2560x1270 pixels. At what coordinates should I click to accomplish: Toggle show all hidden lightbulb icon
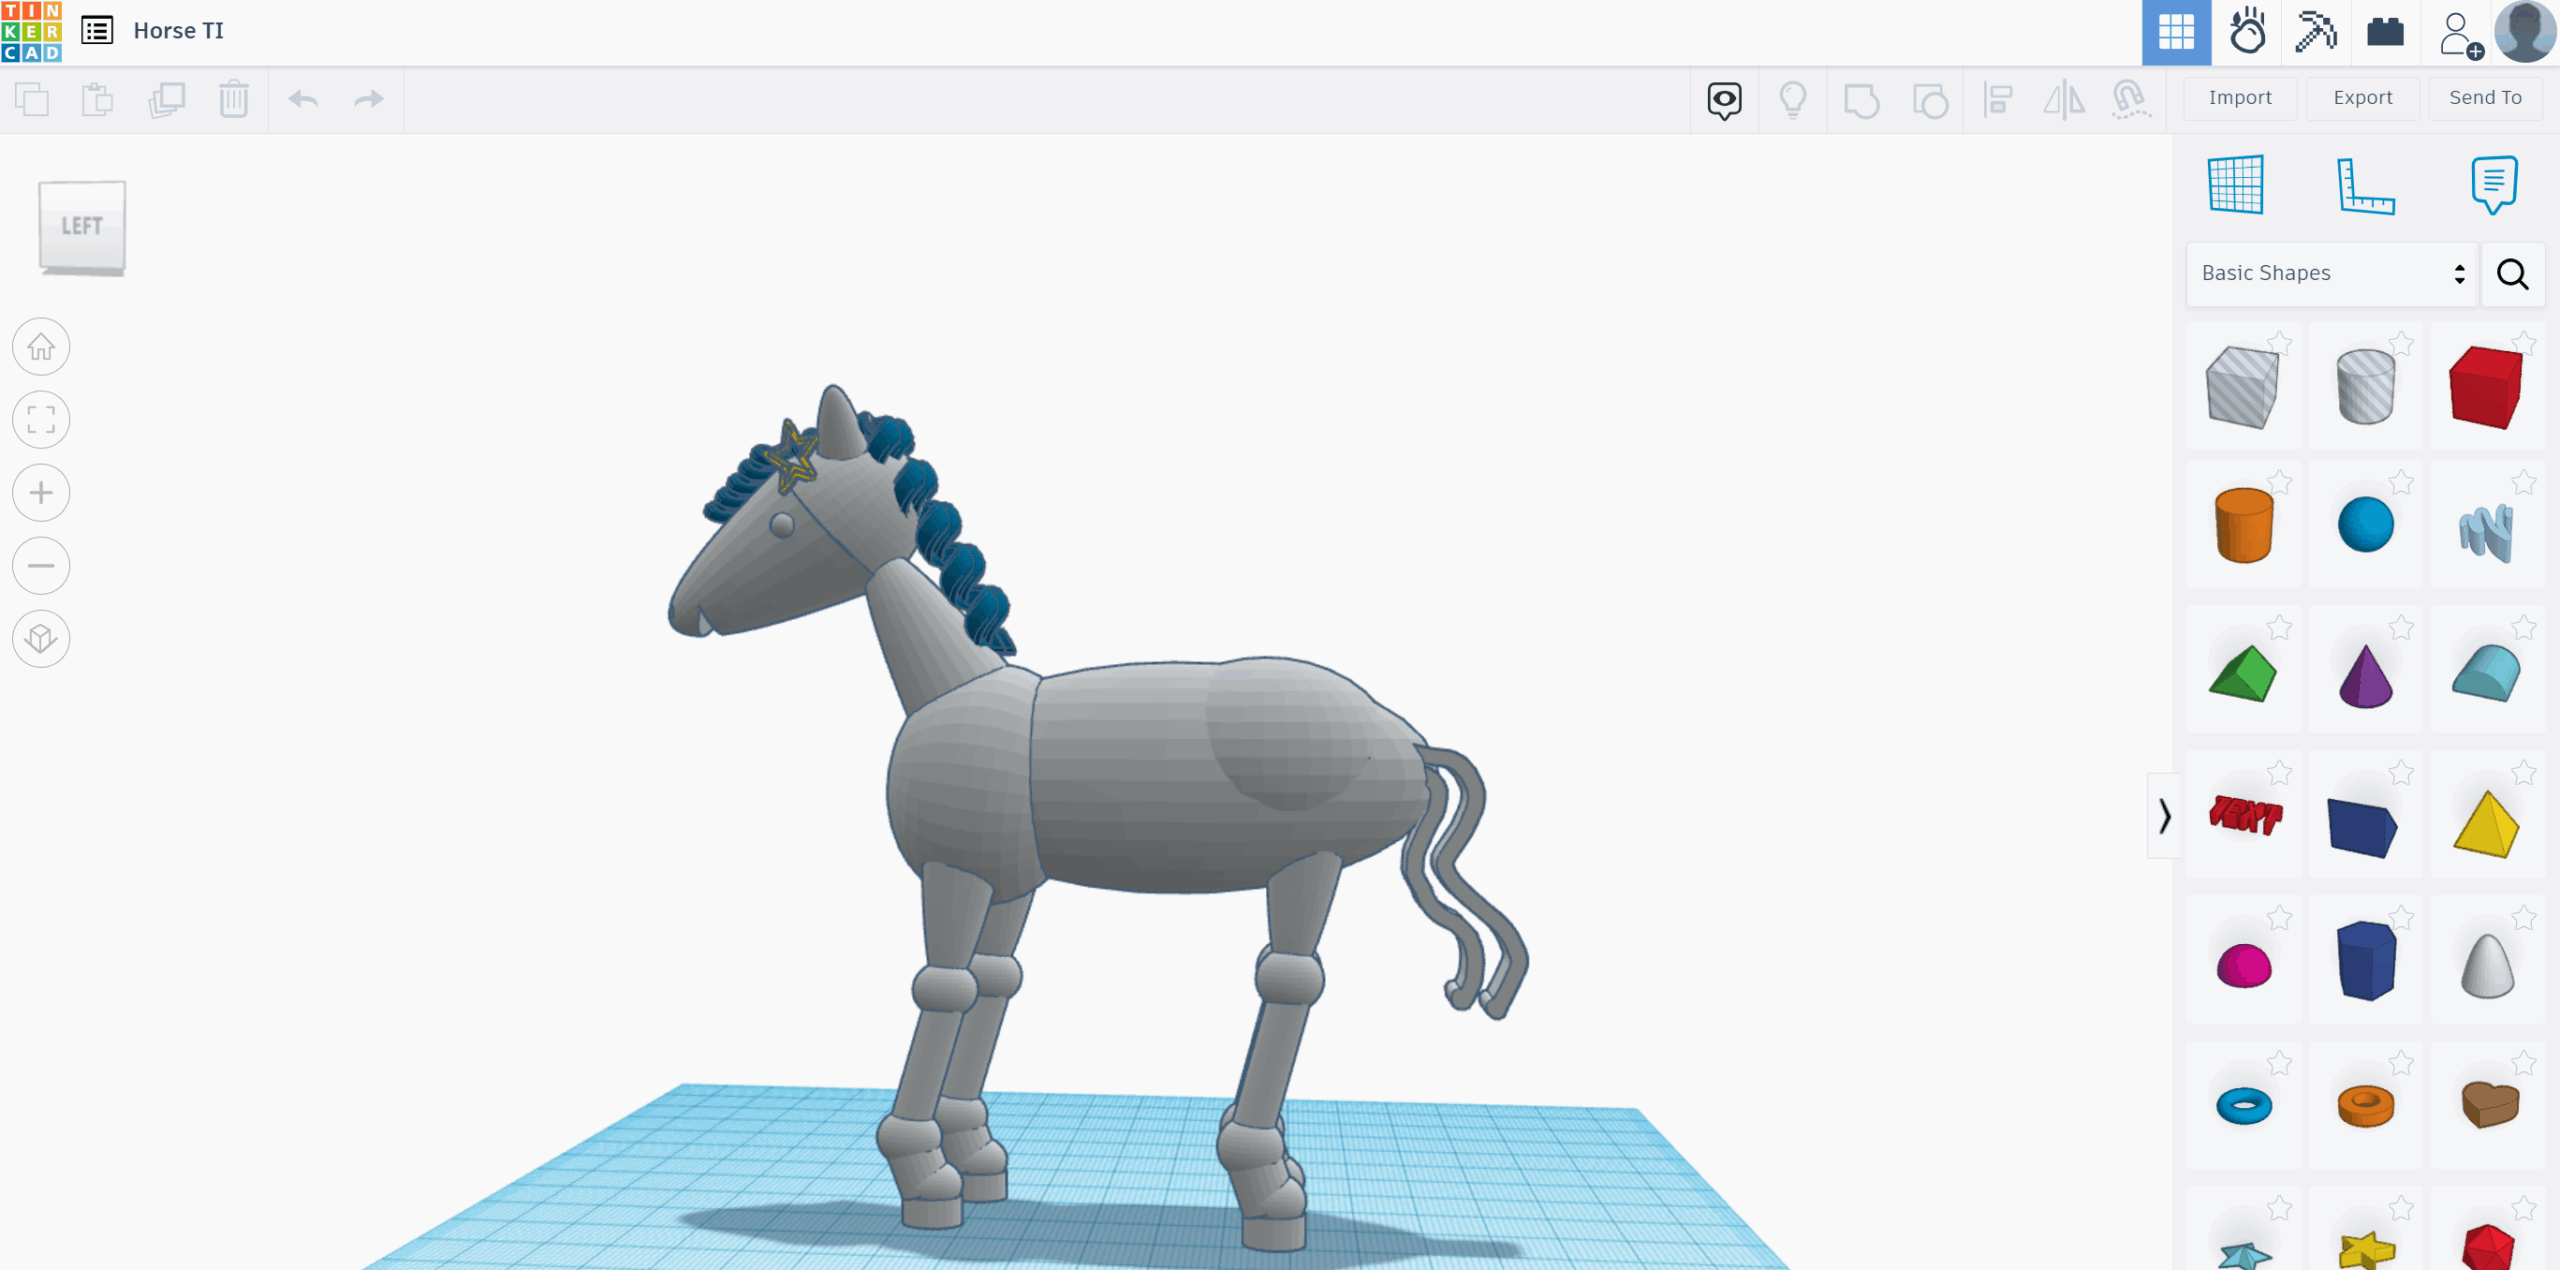click(1792, 99)
